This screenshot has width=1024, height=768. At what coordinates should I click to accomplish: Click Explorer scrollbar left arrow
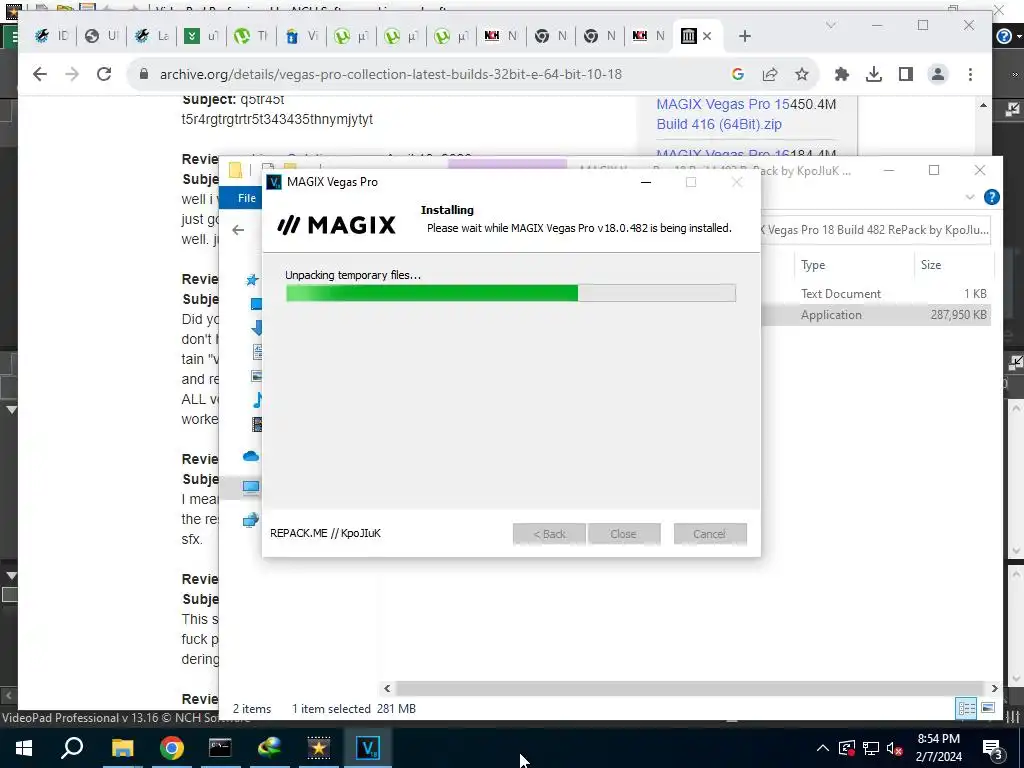(387, 688)
